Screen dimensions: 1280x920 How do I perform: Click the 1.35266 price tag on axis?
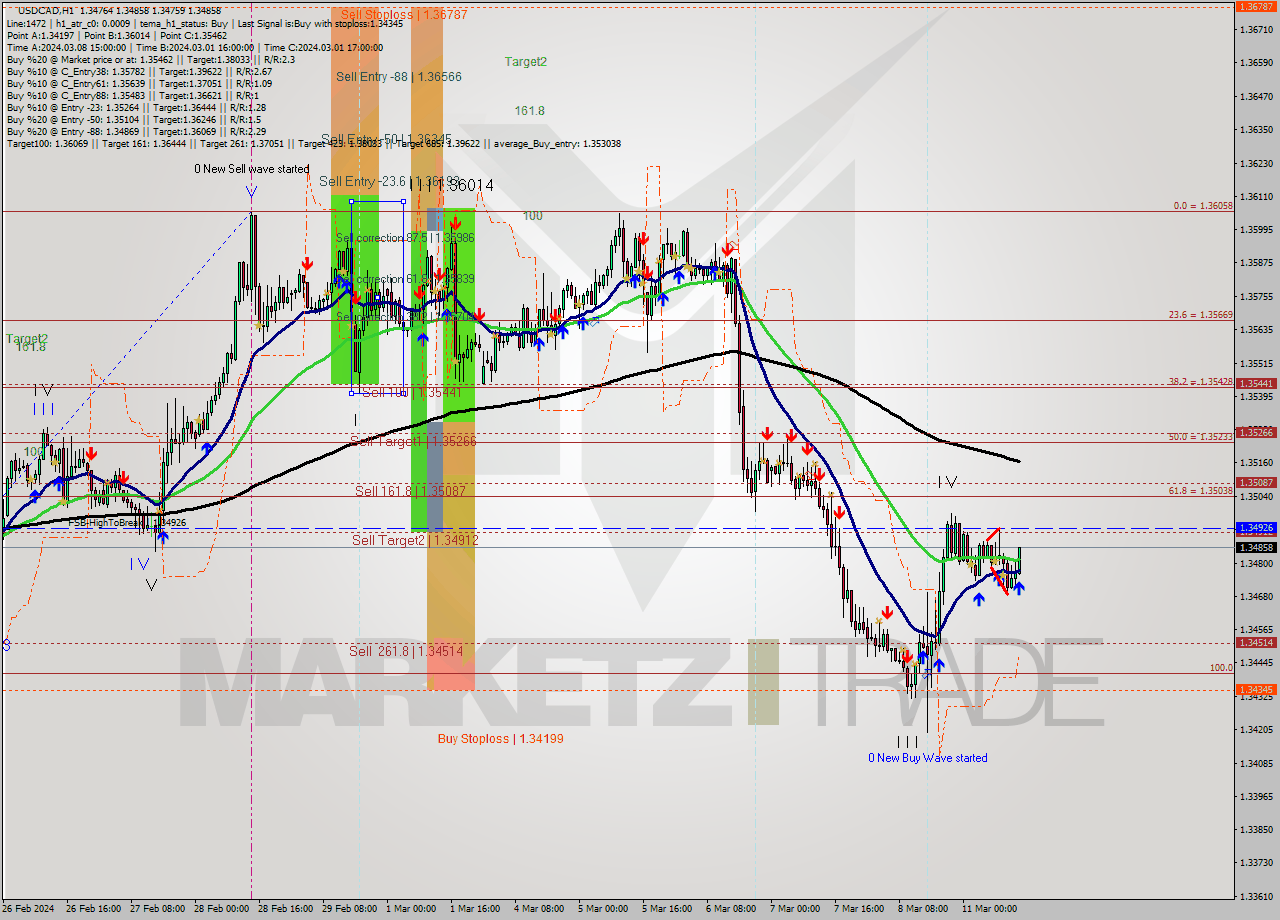coord(1255,432)
